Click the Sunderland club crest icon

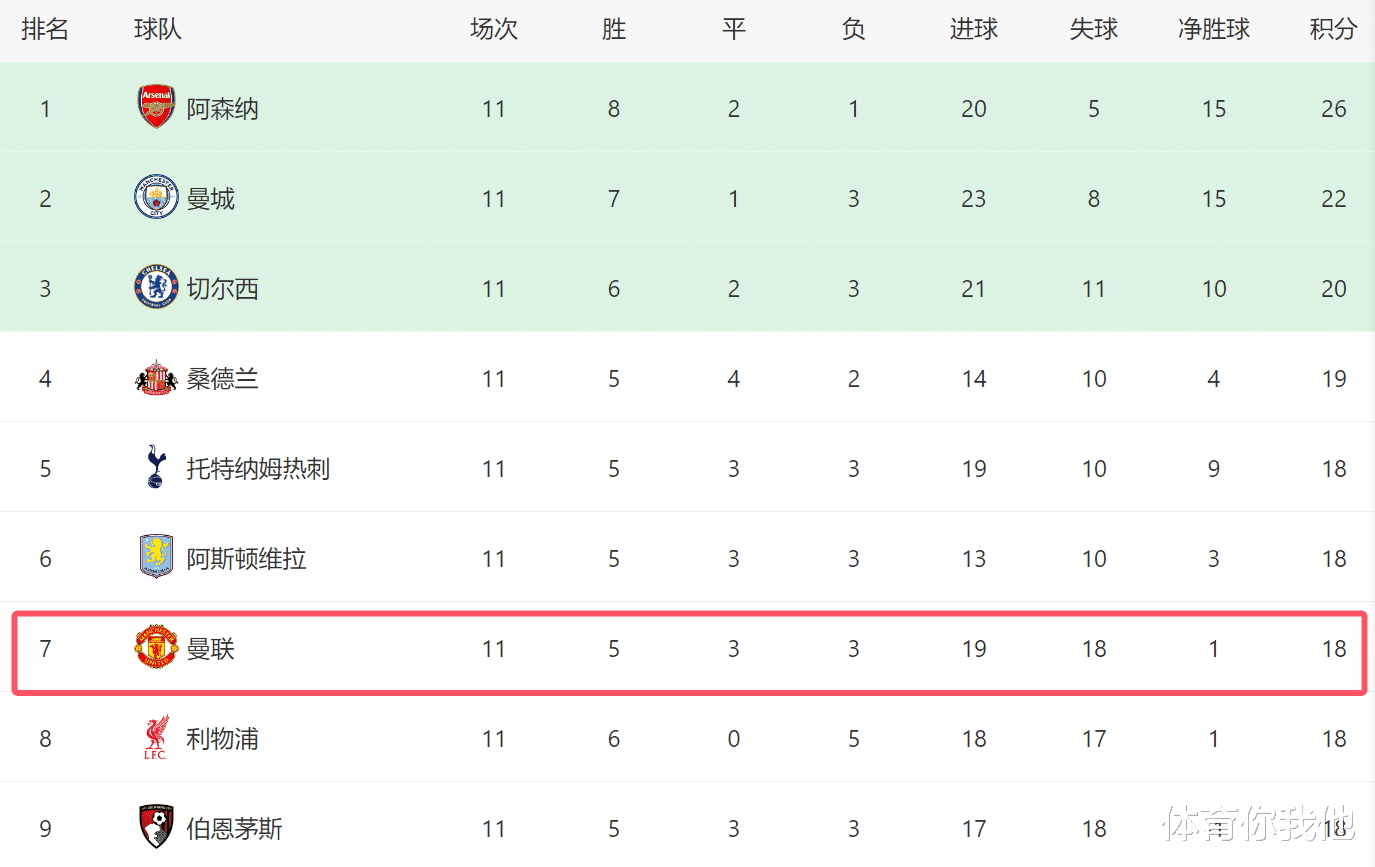pyautogui.click(x=156, y=378)
